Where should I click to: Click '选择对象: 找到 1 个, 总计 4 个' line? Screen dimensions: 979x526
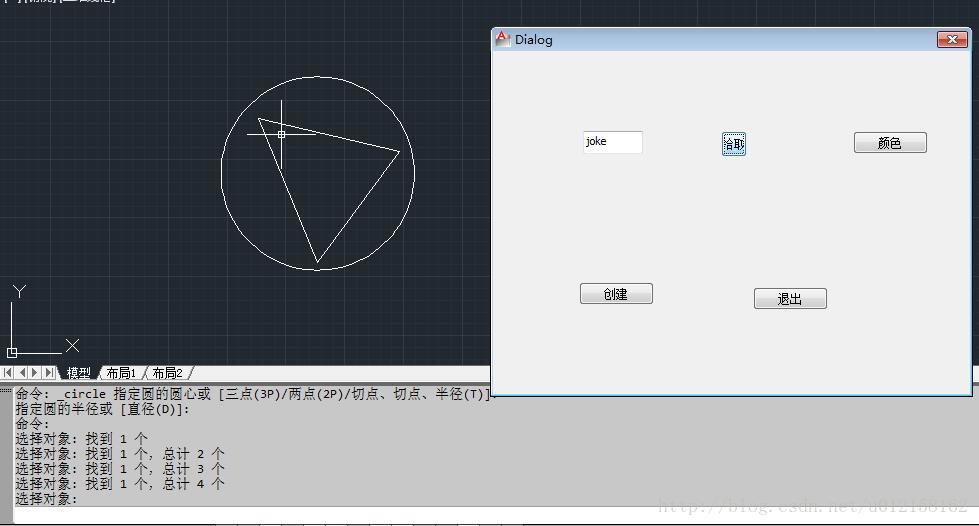click(120, 484)
